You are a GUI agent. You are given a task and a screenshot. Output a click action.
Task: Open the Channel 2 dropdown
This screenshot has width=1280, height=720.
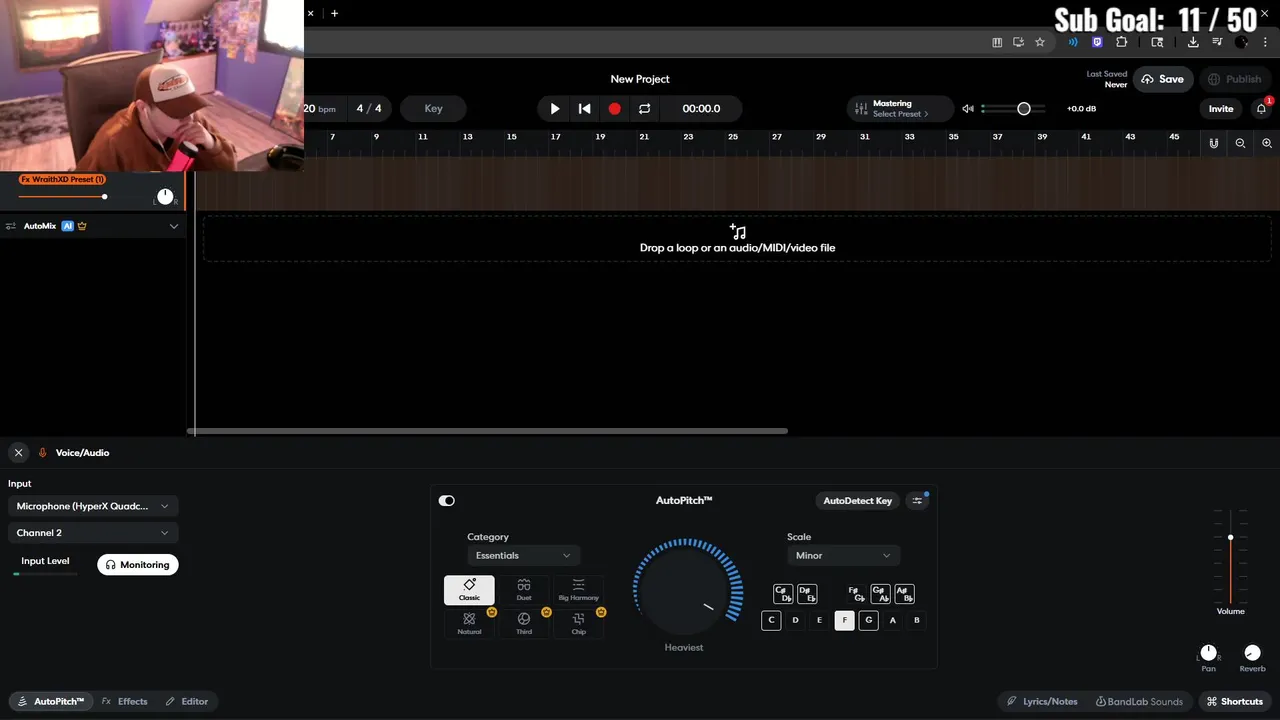click(93, 533)
